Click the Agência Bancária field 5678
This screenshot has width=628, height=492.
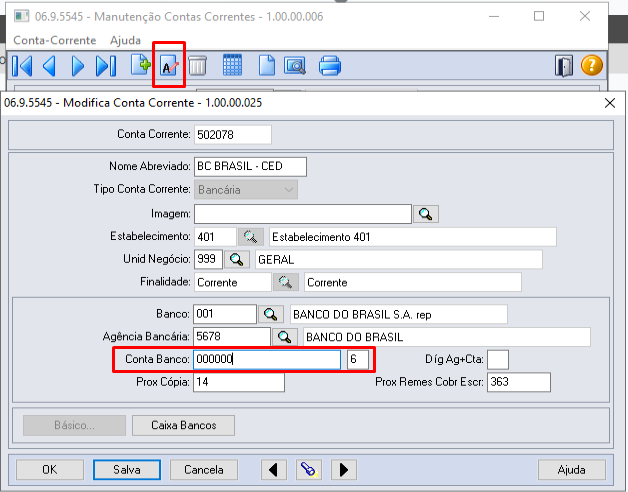click(x=232, y=337)
